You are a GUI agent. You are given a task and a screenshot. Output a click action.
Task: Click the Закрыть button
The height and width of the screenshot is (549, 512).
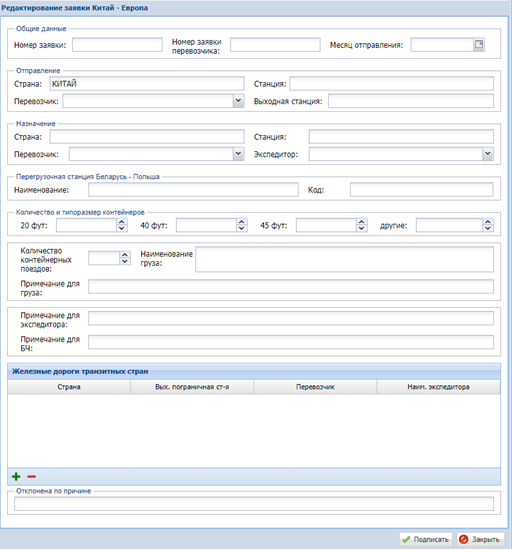click(480, 539)
